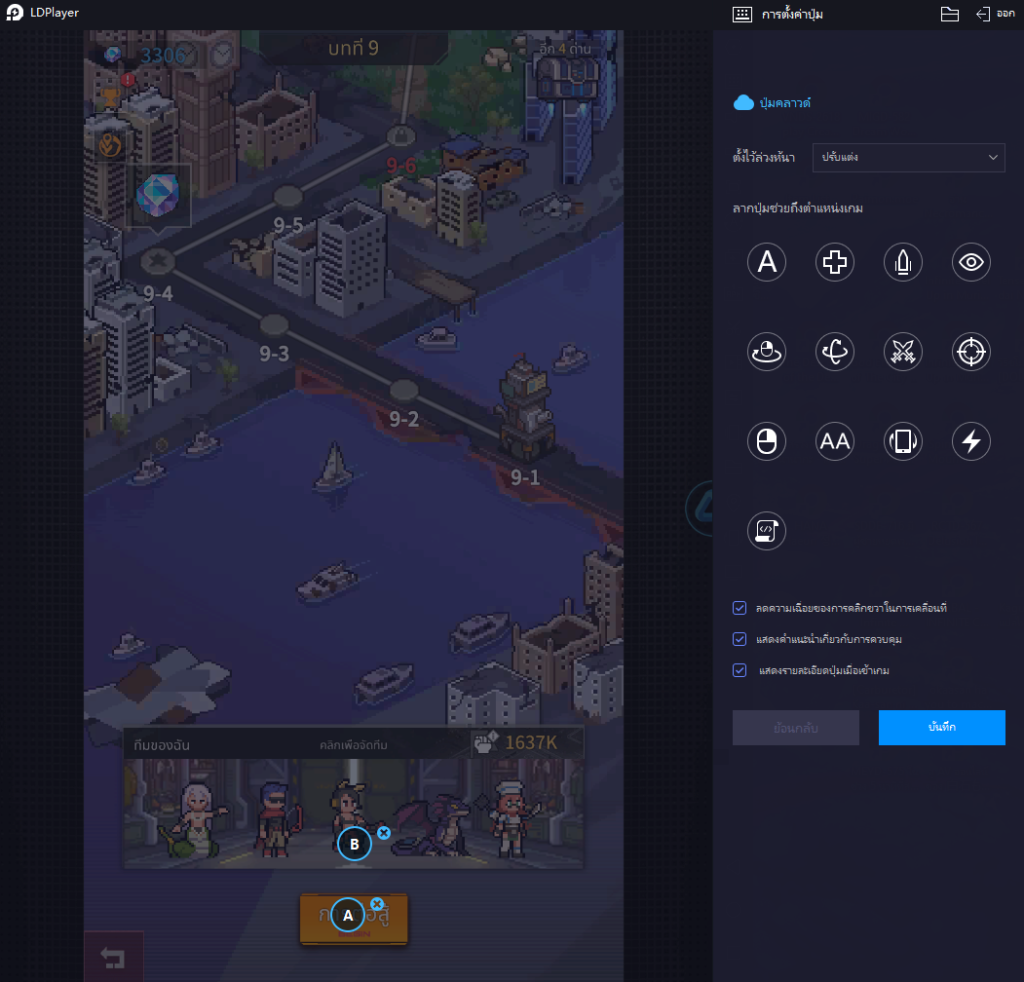The width and height of the screenshot is (1024, 982).
Task: Click the blue 'บันทึก' save button
Action: pyautogui.click(x=942, y=727)
